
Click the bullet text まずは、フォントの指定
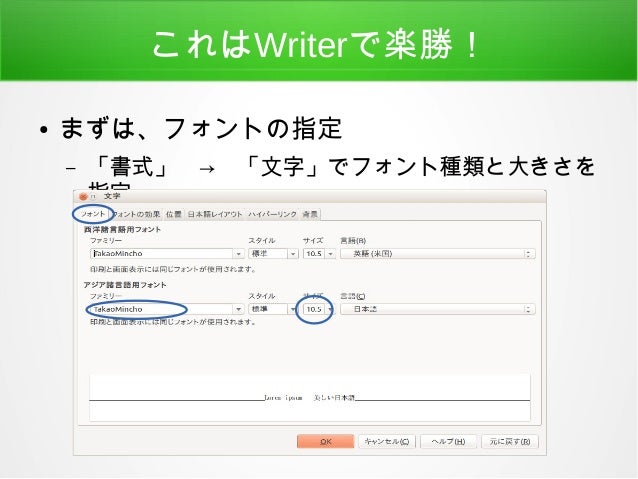(x=201, y=128)
